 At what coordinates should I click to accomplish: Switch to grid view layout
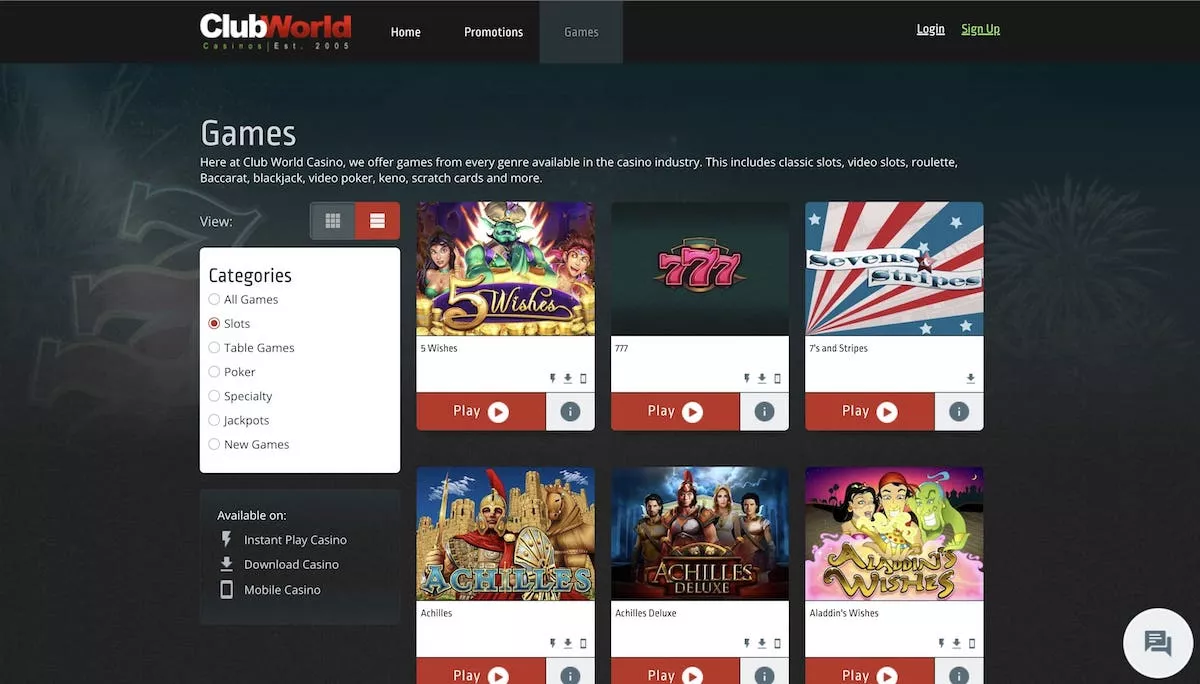tap(333, 221)
